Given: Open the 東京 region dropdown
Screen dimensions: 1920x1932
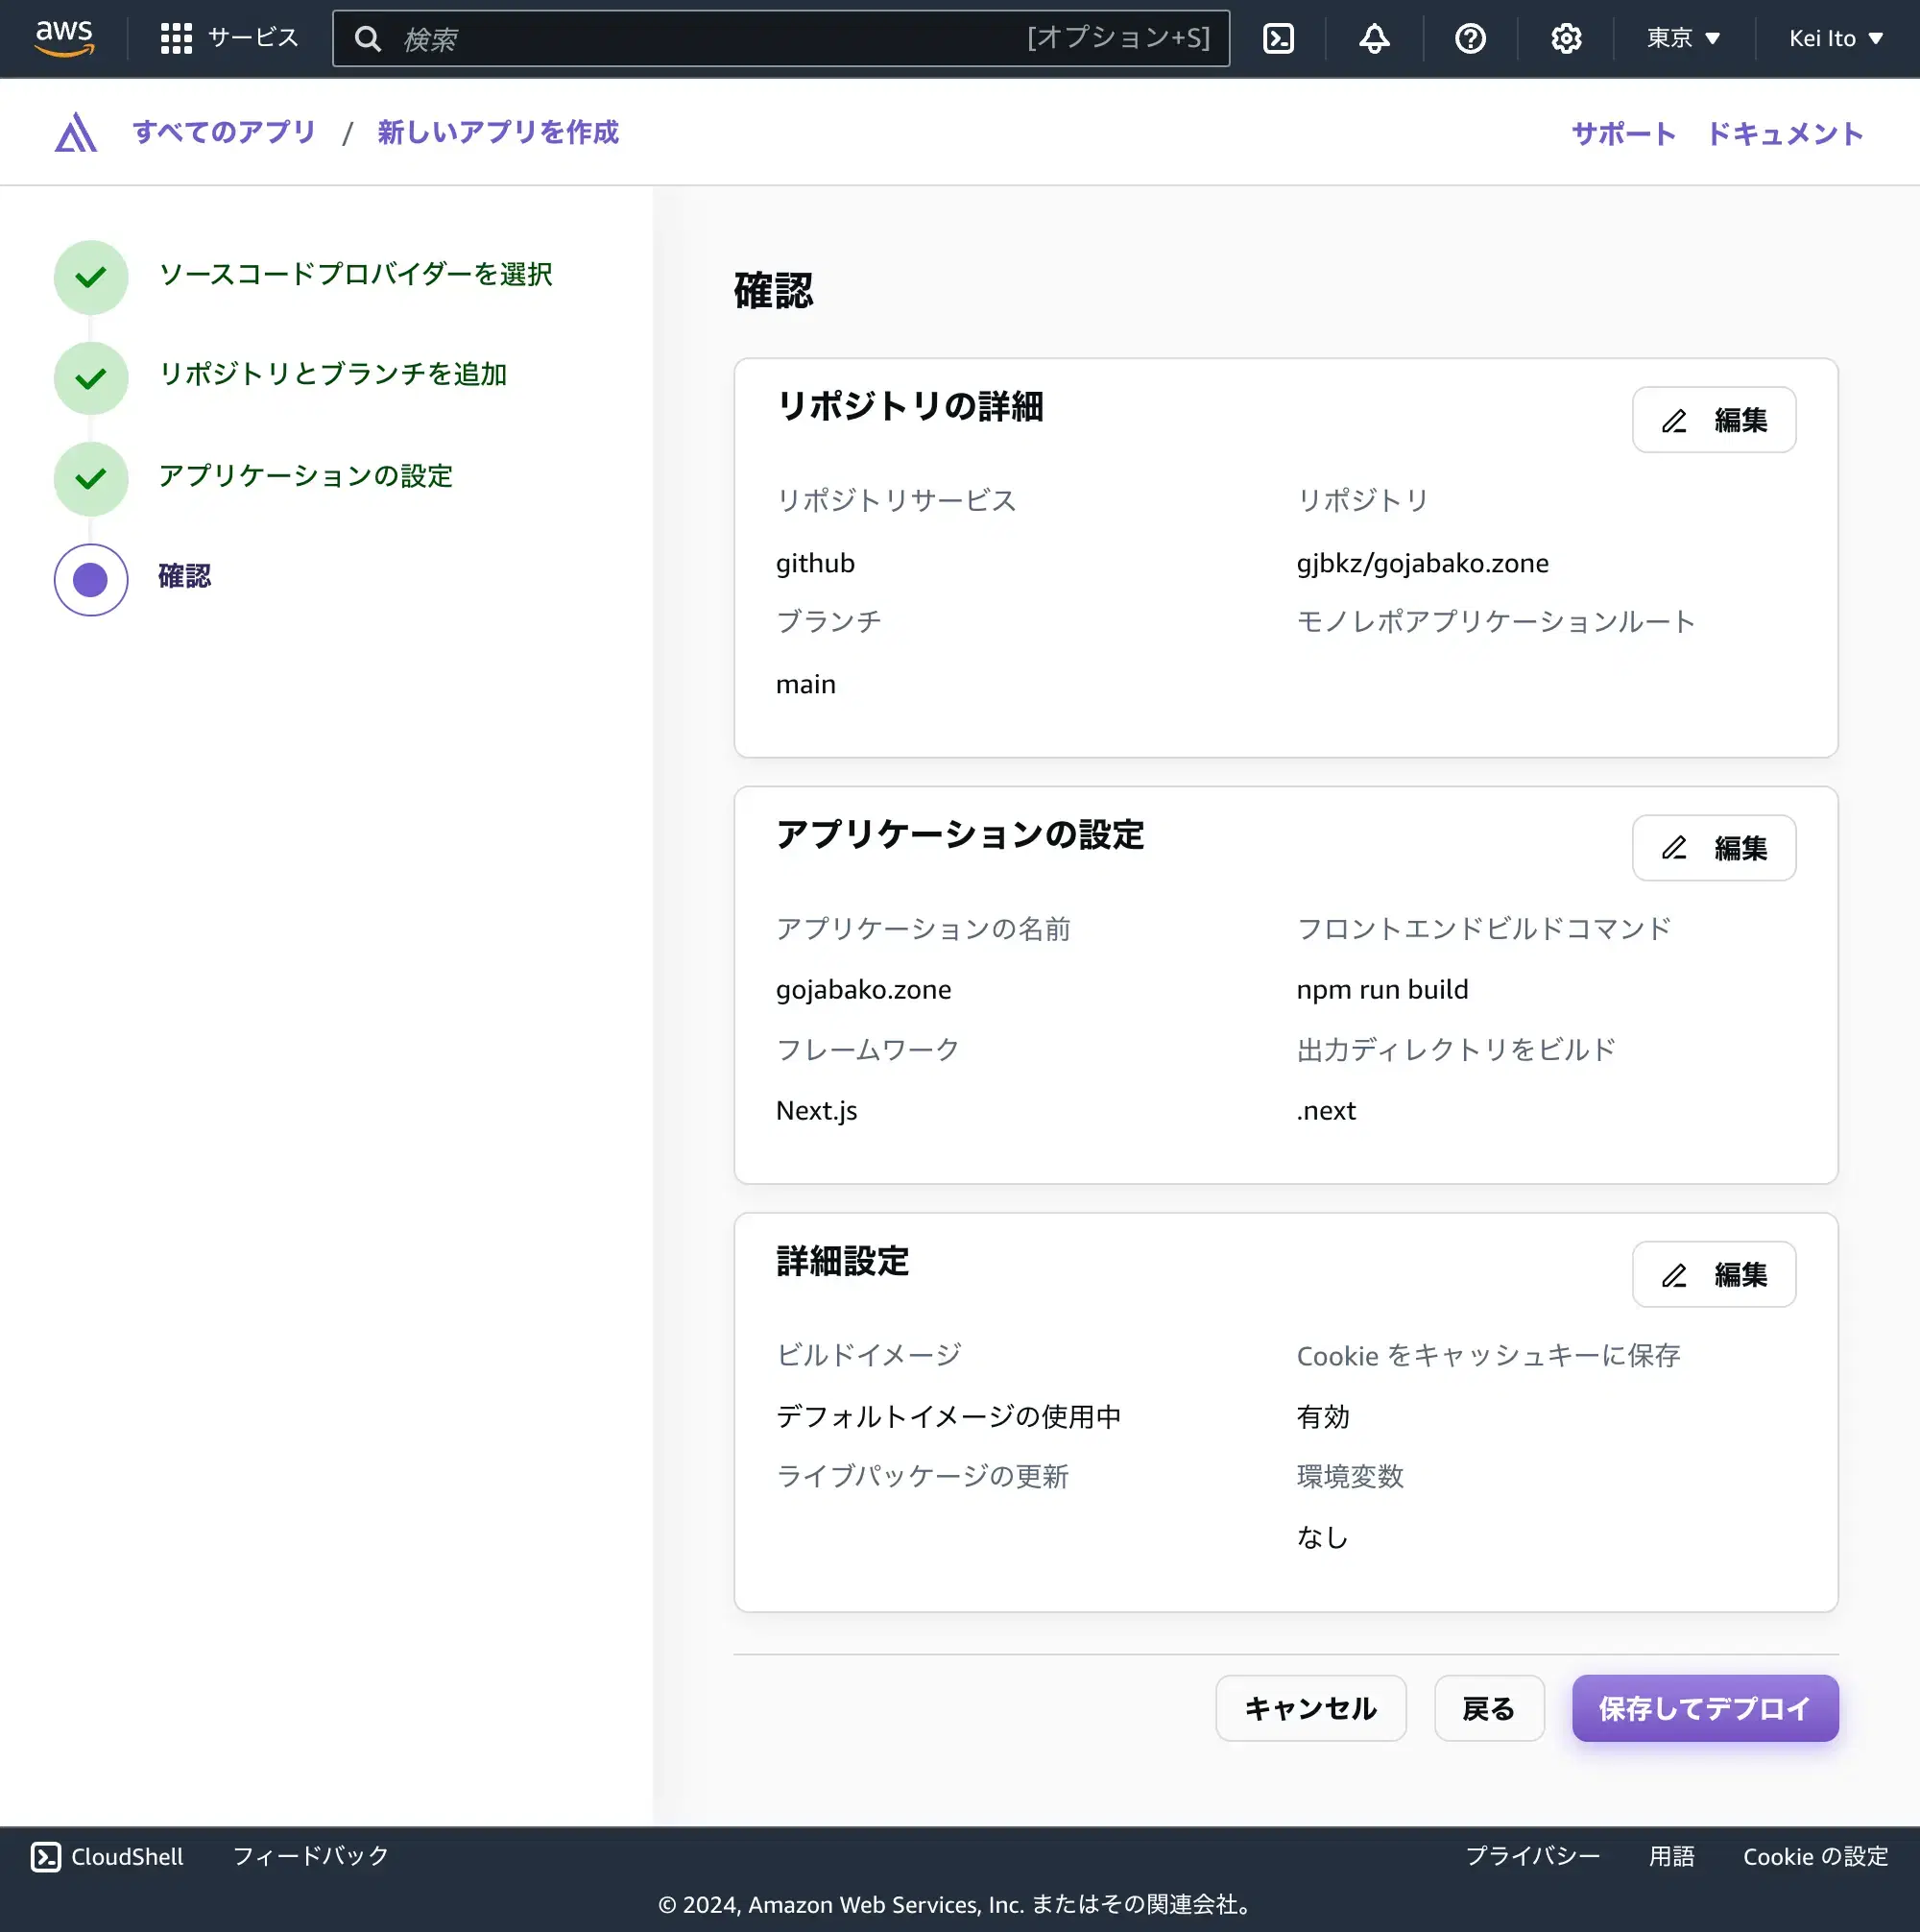Looking at the screenshot, I should [1684, 38].
